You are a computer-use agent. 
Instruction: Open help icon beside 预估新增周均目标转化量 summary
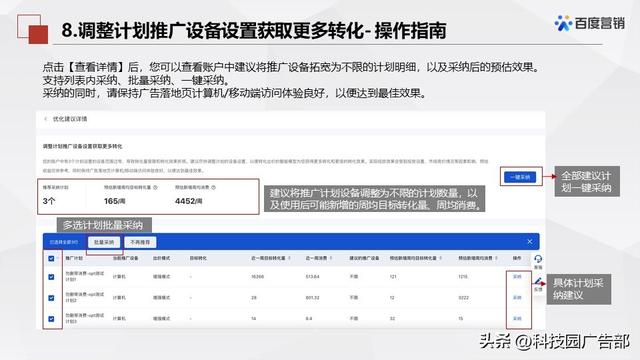(155, 187)
